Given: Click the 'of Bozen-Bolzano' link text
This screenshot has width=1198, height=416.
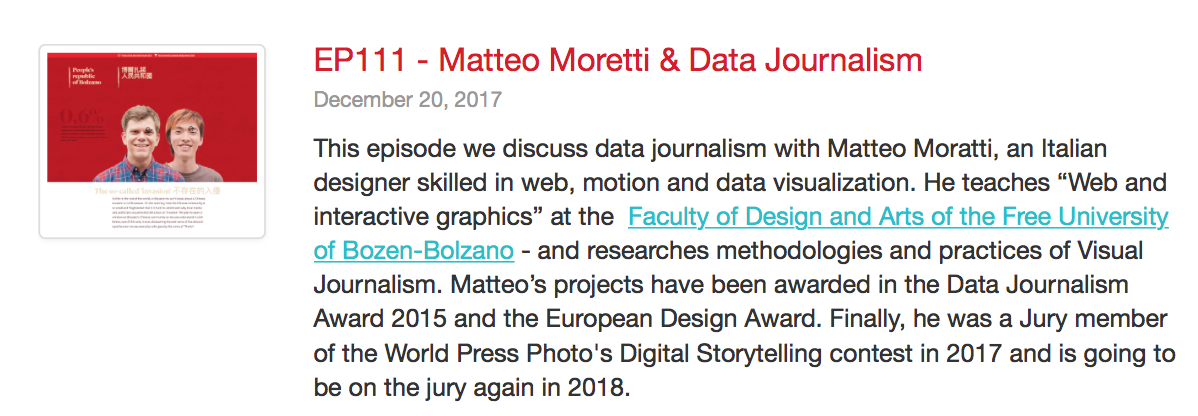Looking at the screenshot, I should 414,249.
